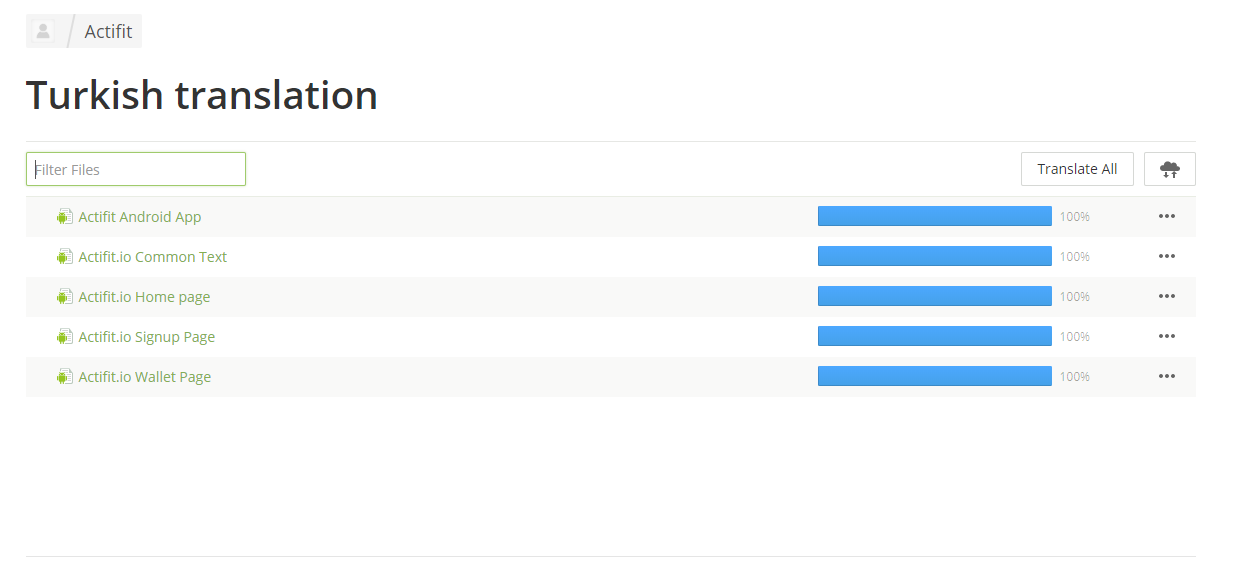Open the Actifit Android App file link
The image size is (1248, 564).
tap(140, 217)
